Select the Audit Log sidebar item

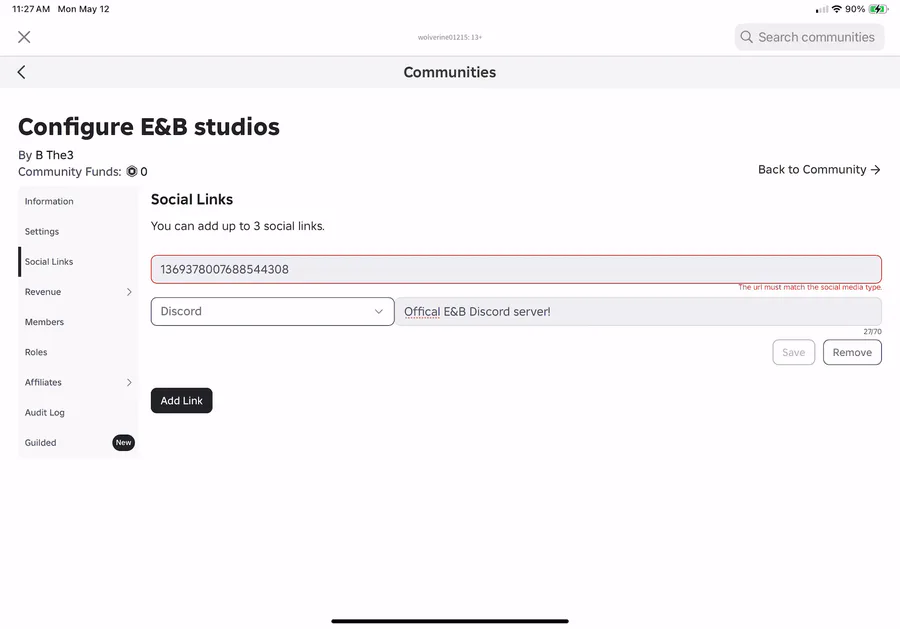(45, 413)
